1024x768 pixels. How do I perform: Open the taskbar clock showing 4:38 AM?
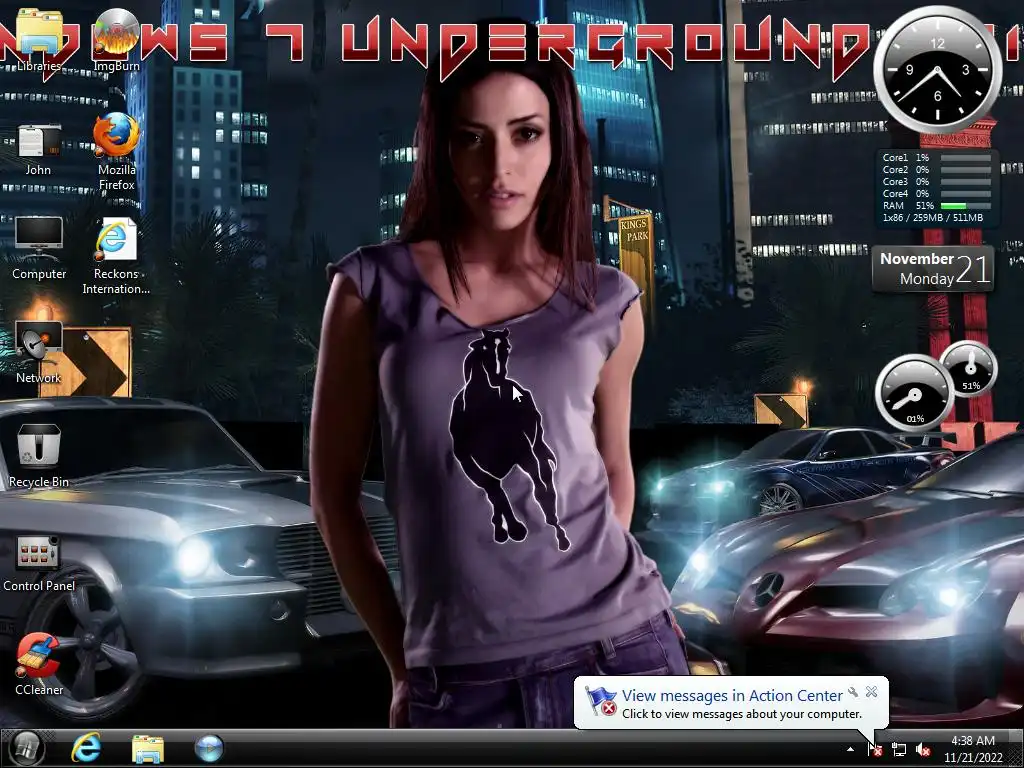tap(972, 749)
